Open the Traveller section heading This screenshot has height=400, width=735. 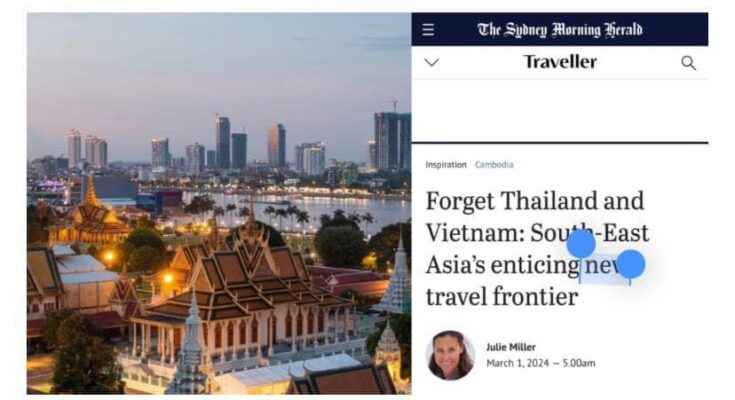[x=560, y=62]
